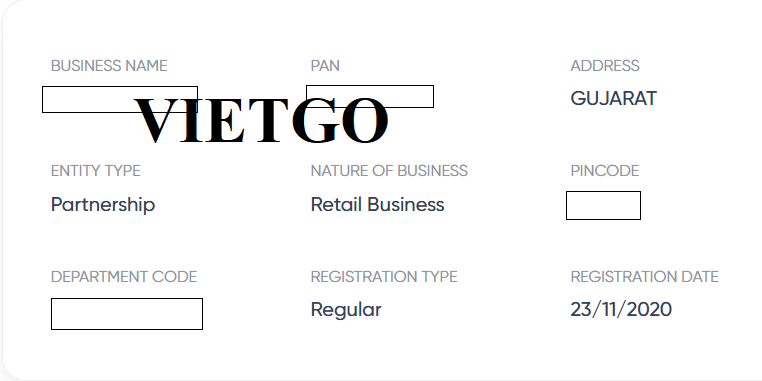The height and width of the screenshot is (381, 762).
Task: Select the Regular registration type value
Action: click(346, 310)
